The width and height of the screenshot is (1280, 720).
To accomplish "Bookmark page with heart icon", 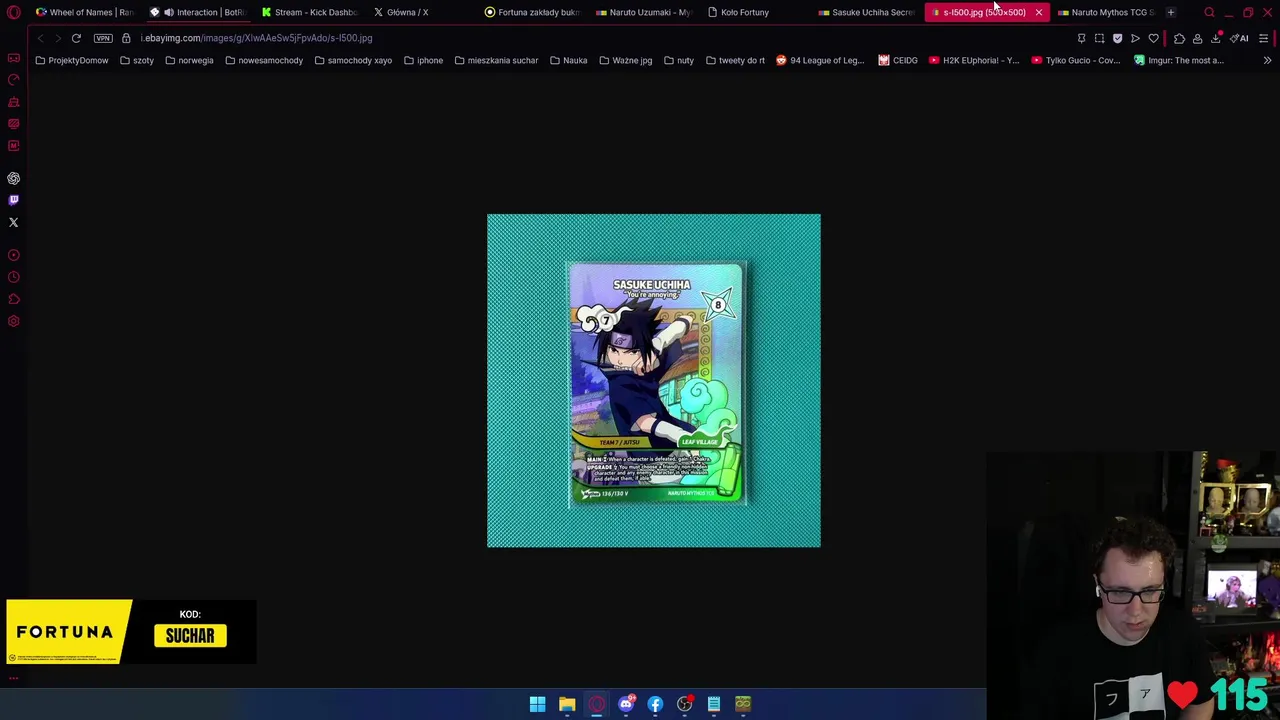I will pyautogui.click(x=1153, y=38).
